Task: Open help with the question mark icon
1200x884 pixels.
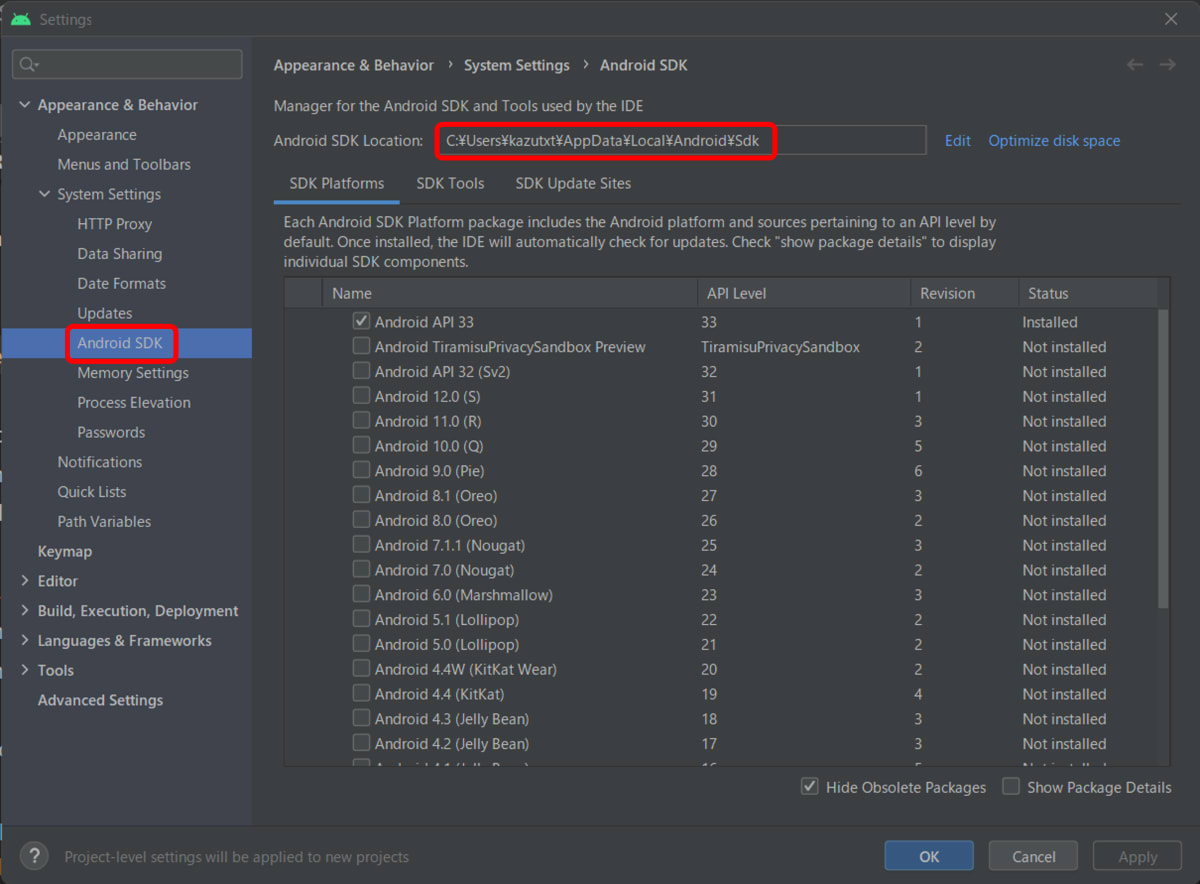Action: coord(34,856)
